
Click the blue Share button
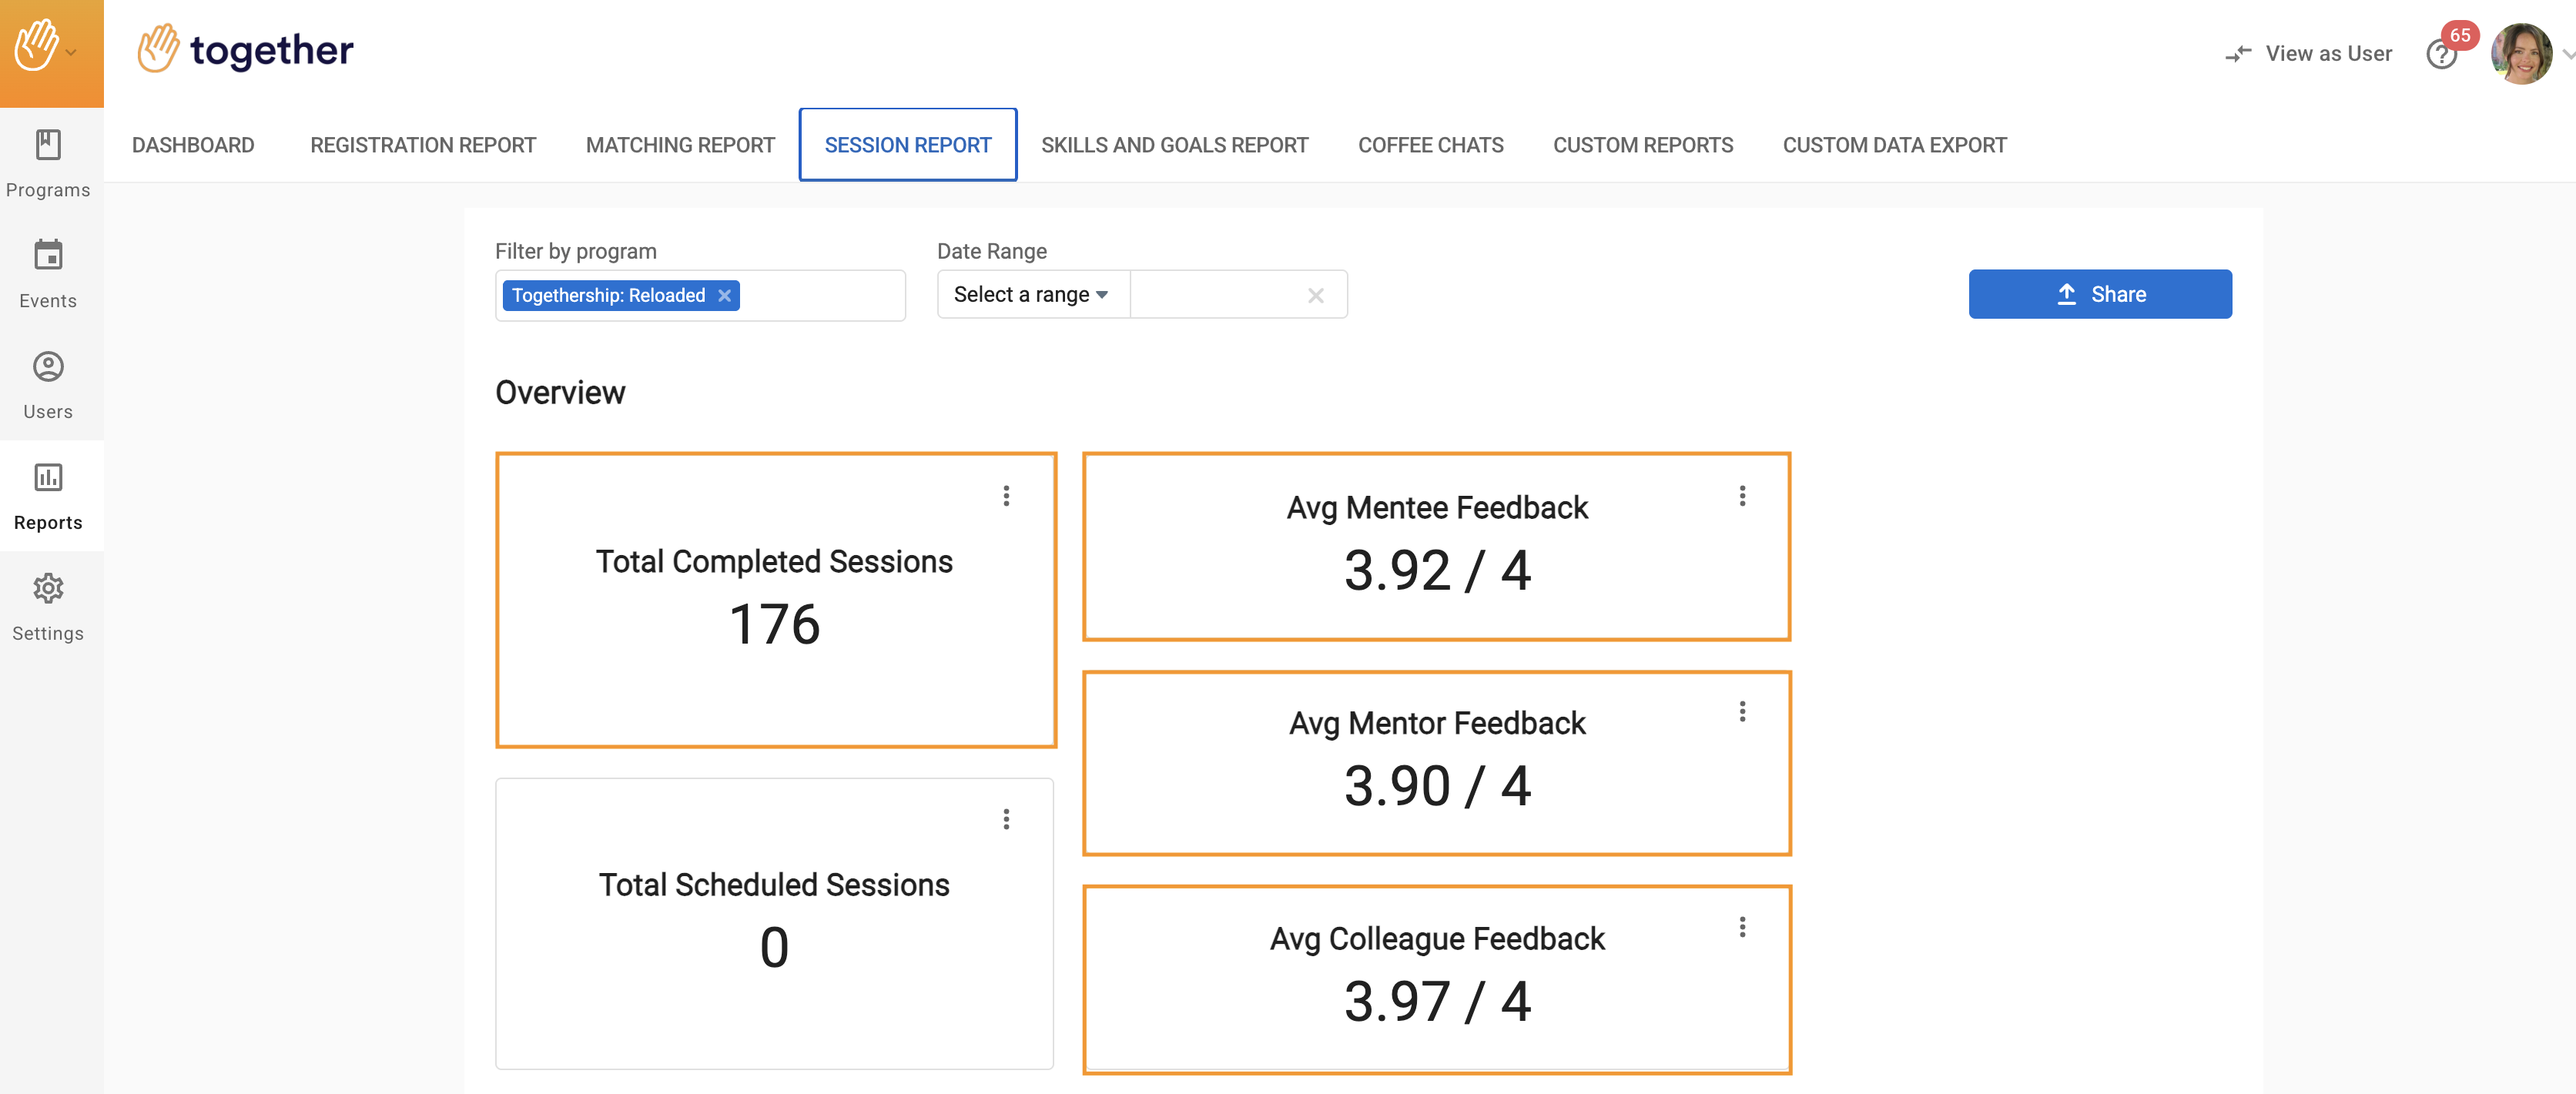tap(2099, 295)
